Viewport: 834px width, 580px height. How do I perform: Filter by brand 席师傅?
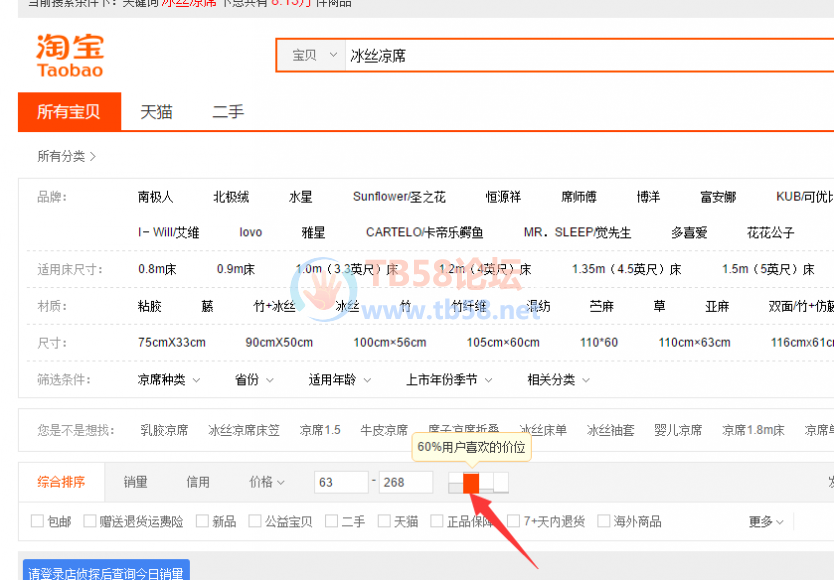click(579, 197)
